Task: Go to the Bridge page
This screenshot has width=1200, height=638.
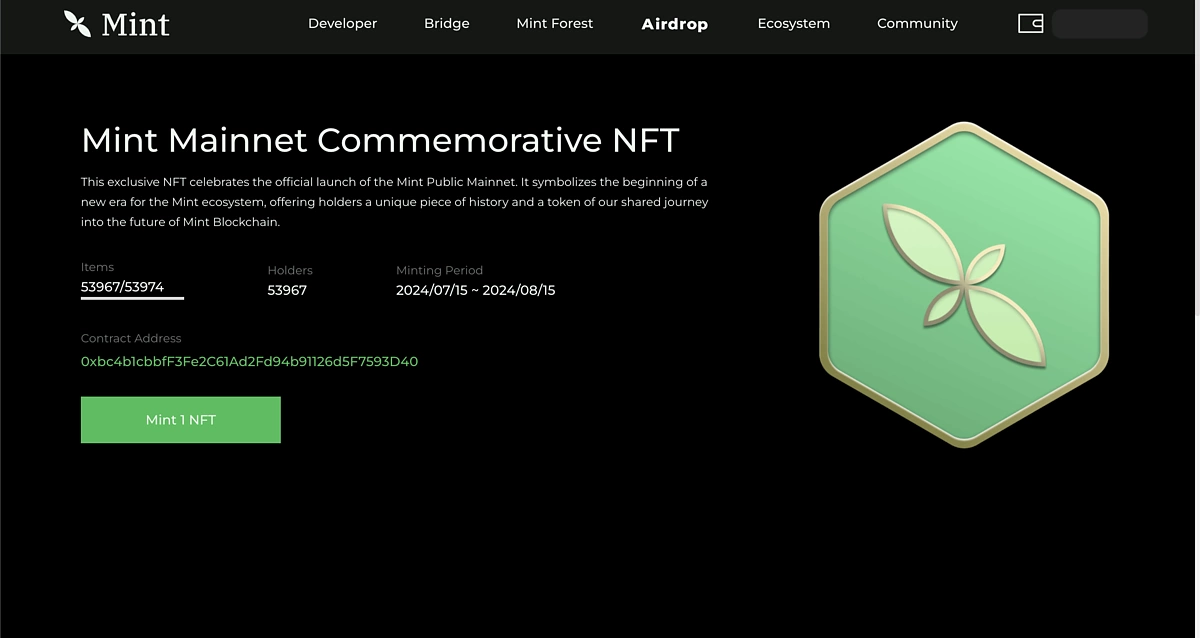Action: point(446,23)
